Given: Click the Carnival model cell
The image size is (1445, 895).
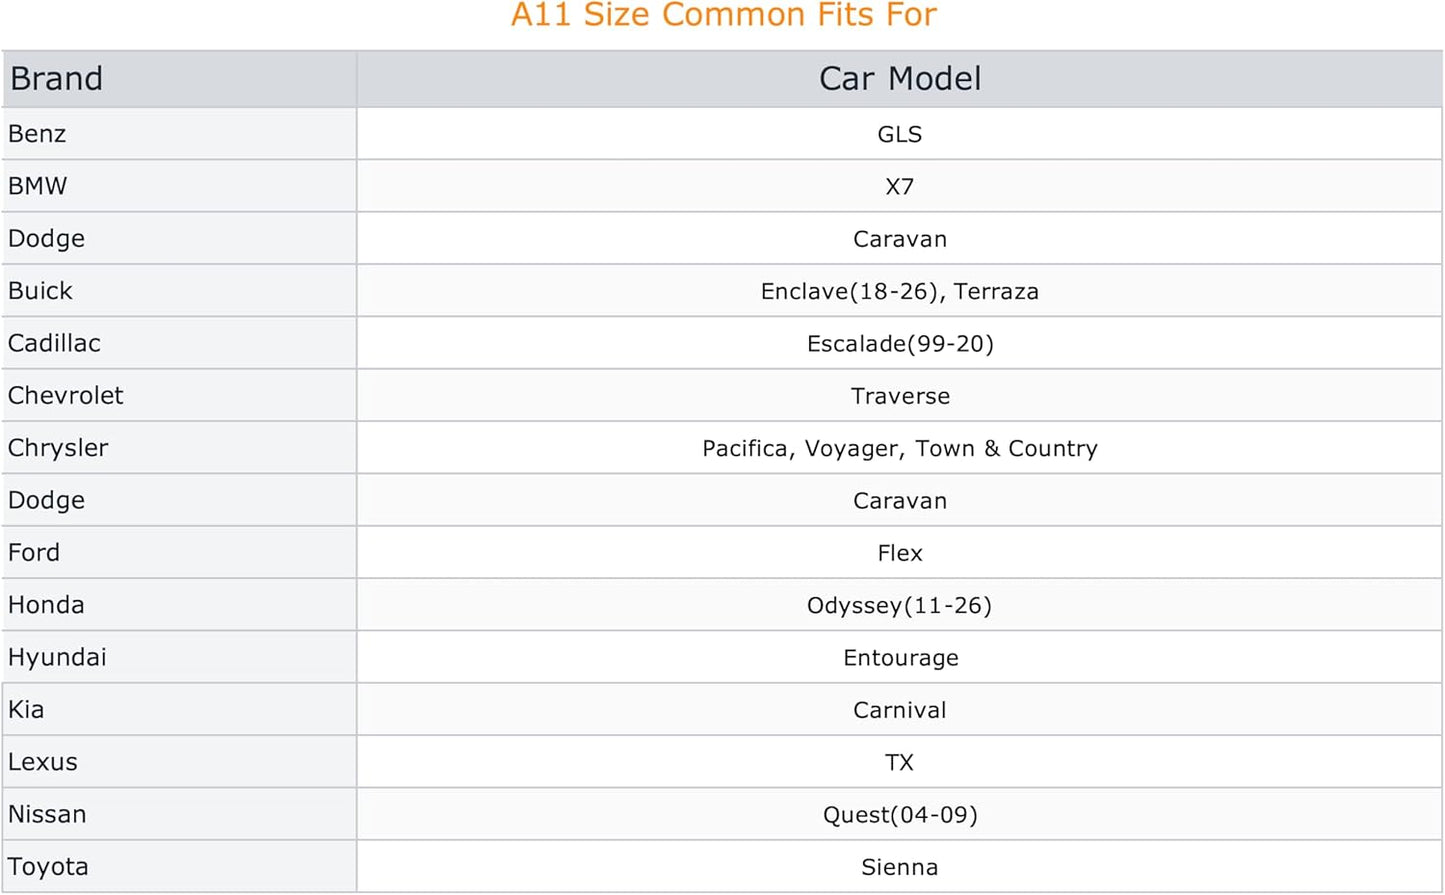Looking at the screenshot, I should point(899,710).
